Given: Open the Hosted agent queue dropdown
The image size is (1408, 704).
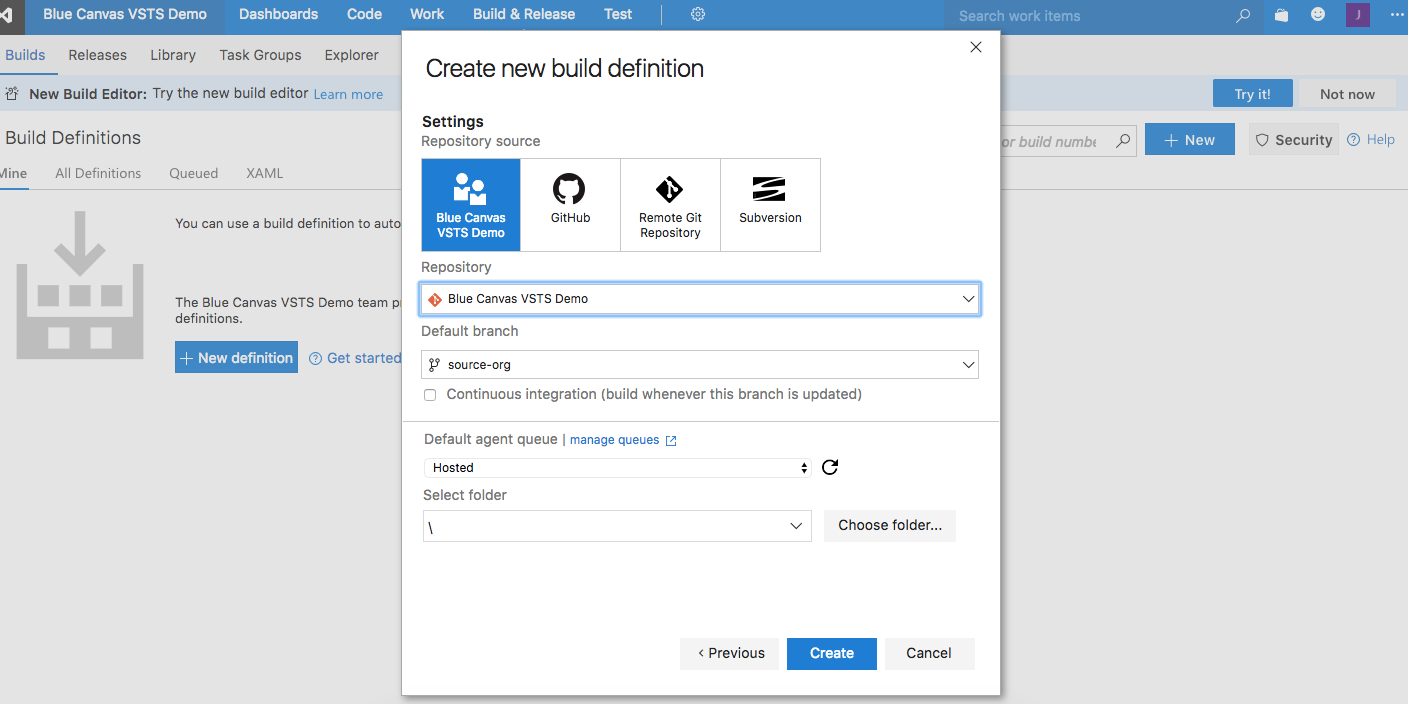Looking at the screenshot, I should (617, 467).
